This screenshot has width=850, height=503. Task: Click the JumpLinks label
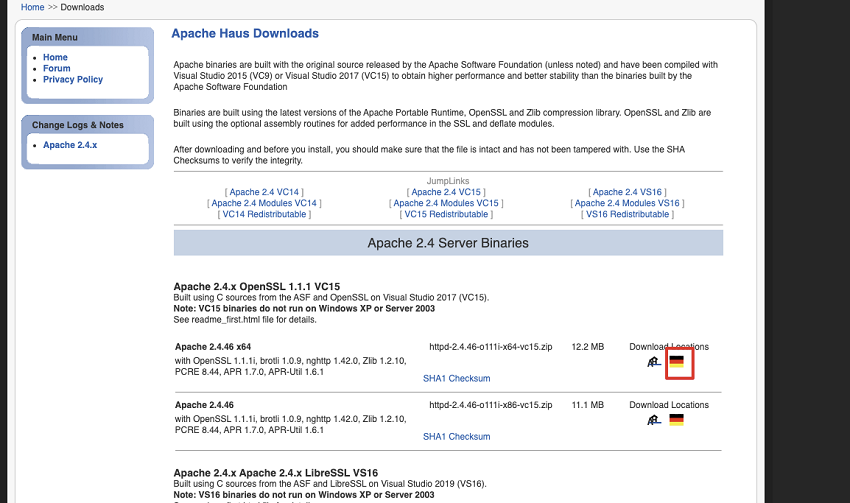[448, 181]
